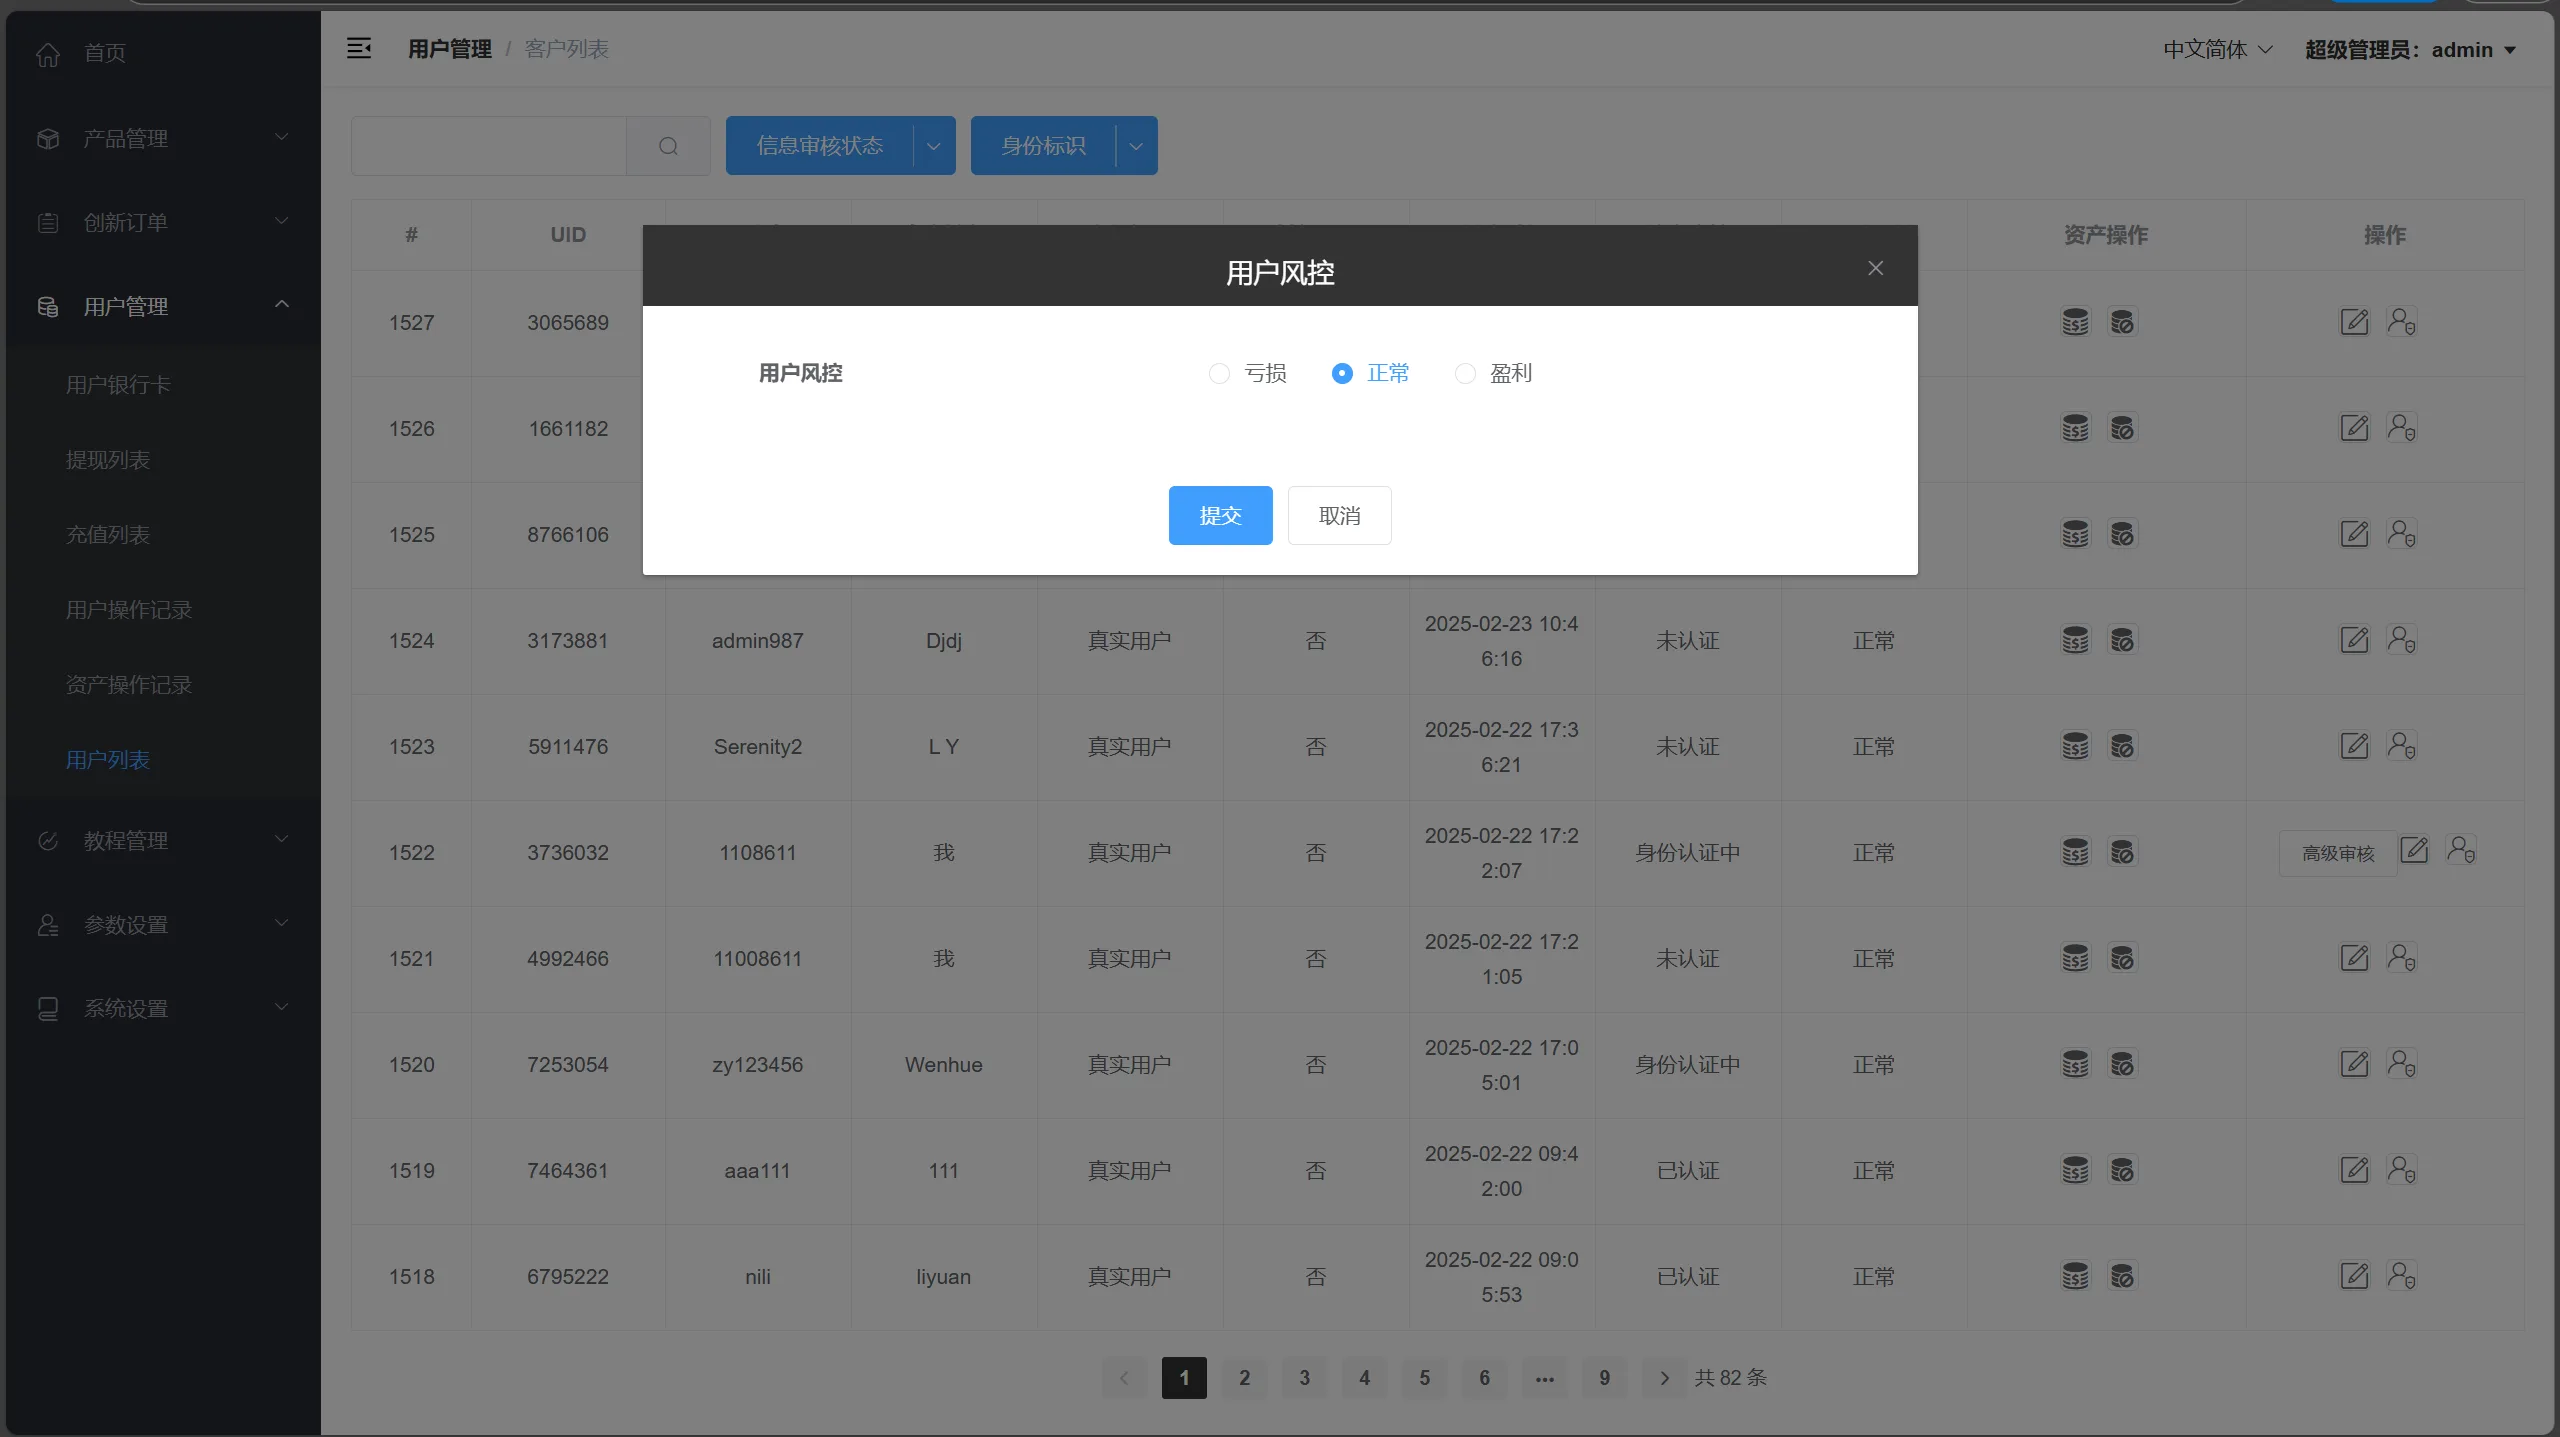Open 信息审核状态 dropdown arrow

point(934,146)
